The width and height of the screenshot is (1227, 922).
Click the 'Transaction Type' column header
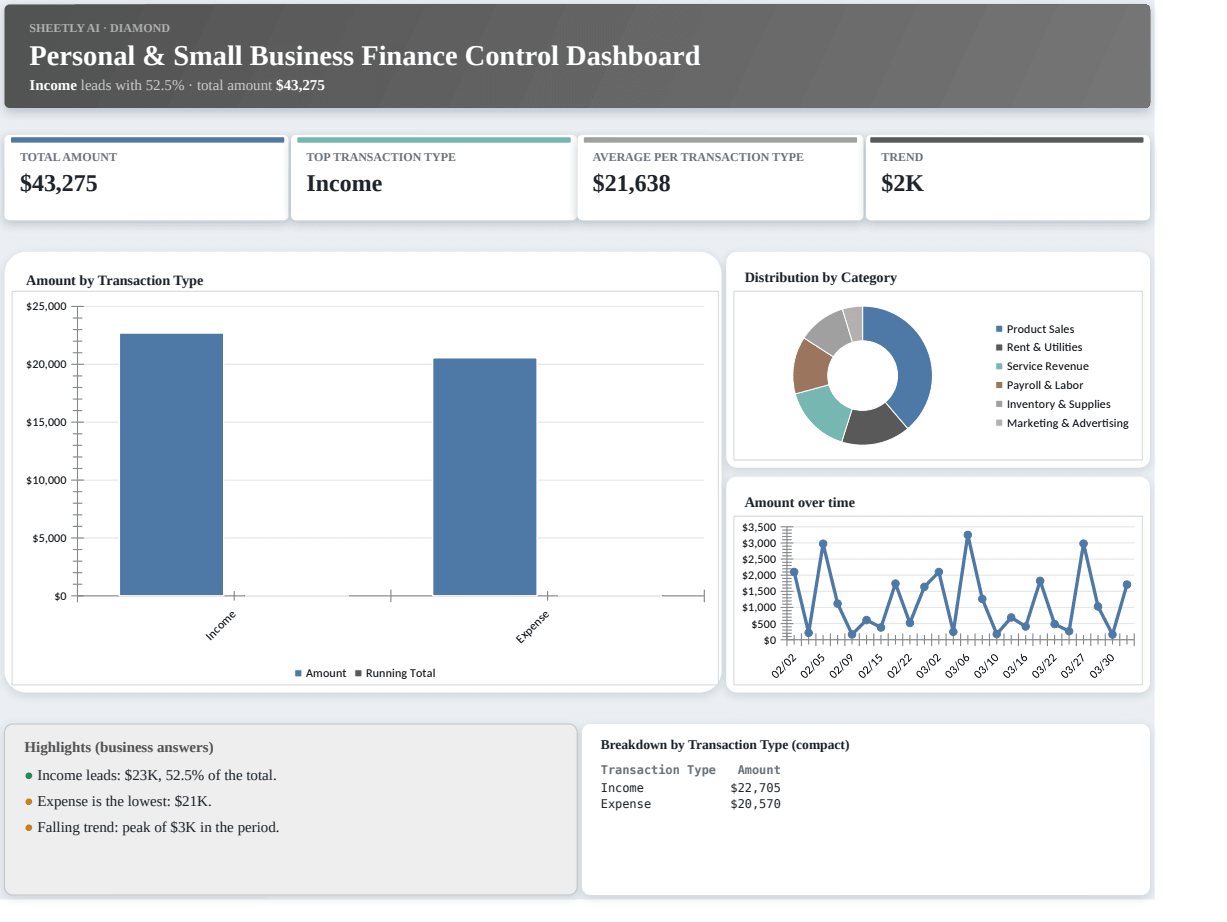pos(658,770)
